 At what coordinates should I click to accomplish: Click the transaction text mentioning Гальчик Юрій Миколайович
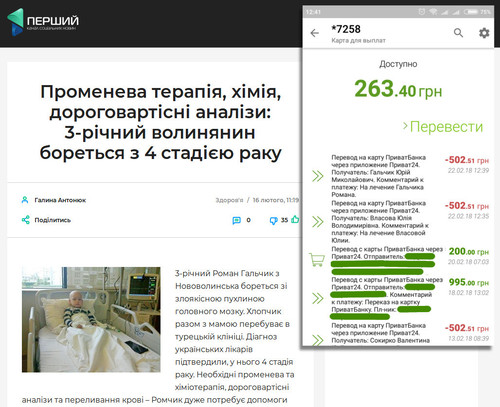point(379,176)
